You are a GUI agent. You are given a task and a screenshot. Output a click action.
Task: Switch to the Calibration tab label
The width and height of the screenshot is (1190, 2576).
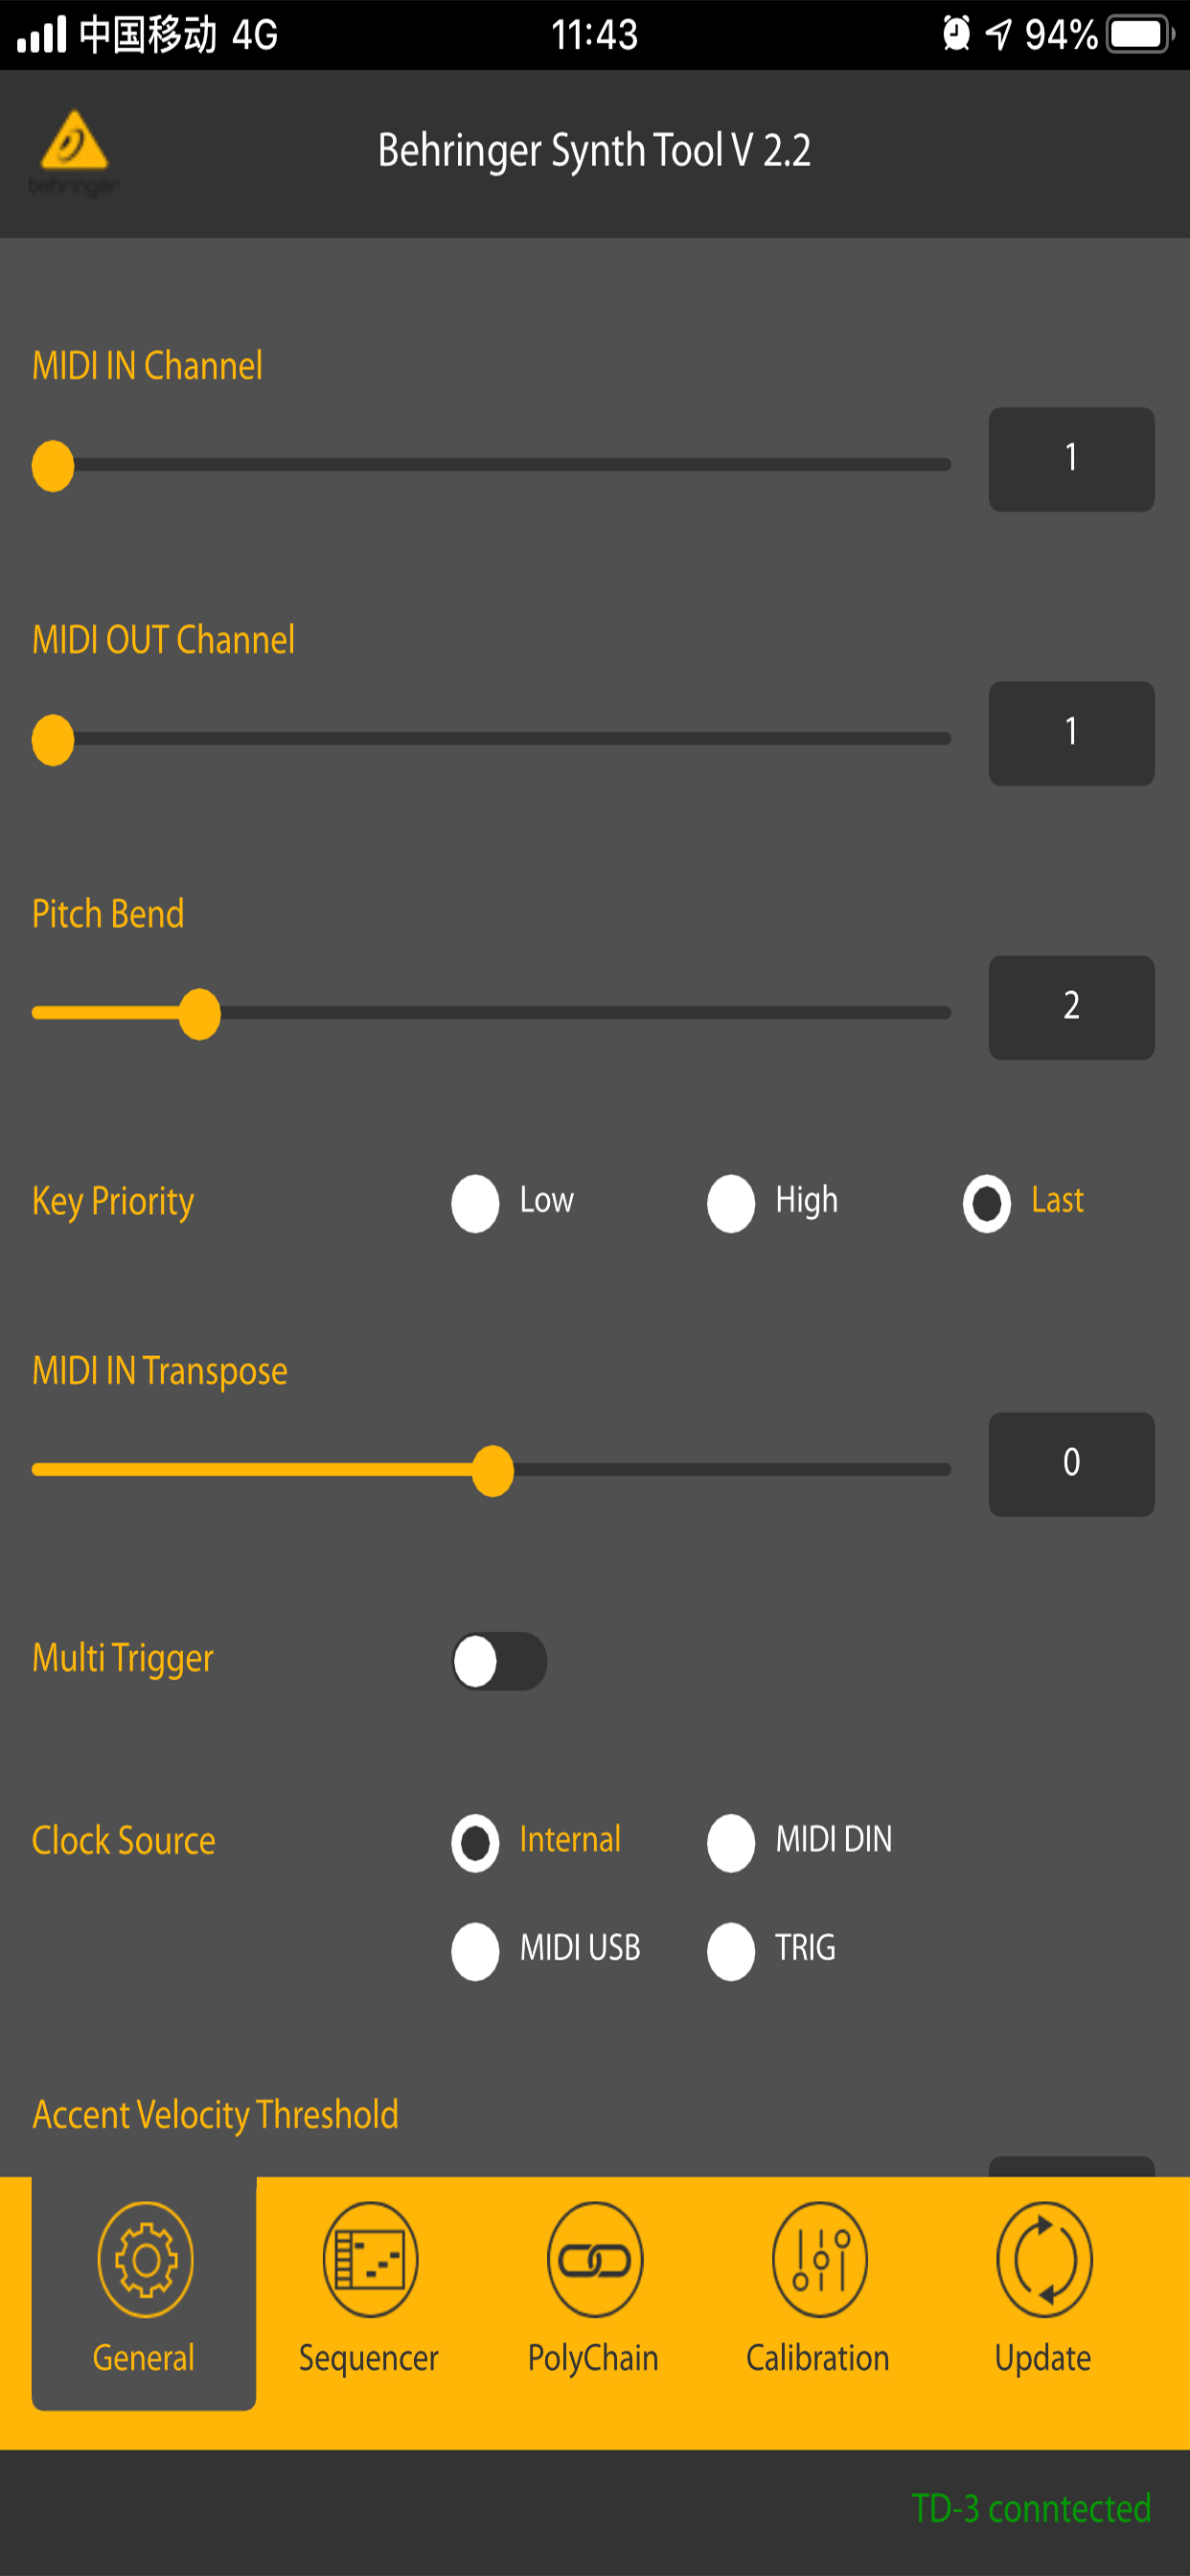click(x=818, y=2358)
